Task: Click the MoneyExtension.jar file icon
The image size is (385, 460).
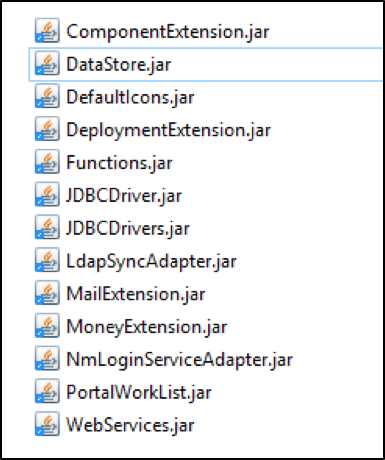Action: 47,326
